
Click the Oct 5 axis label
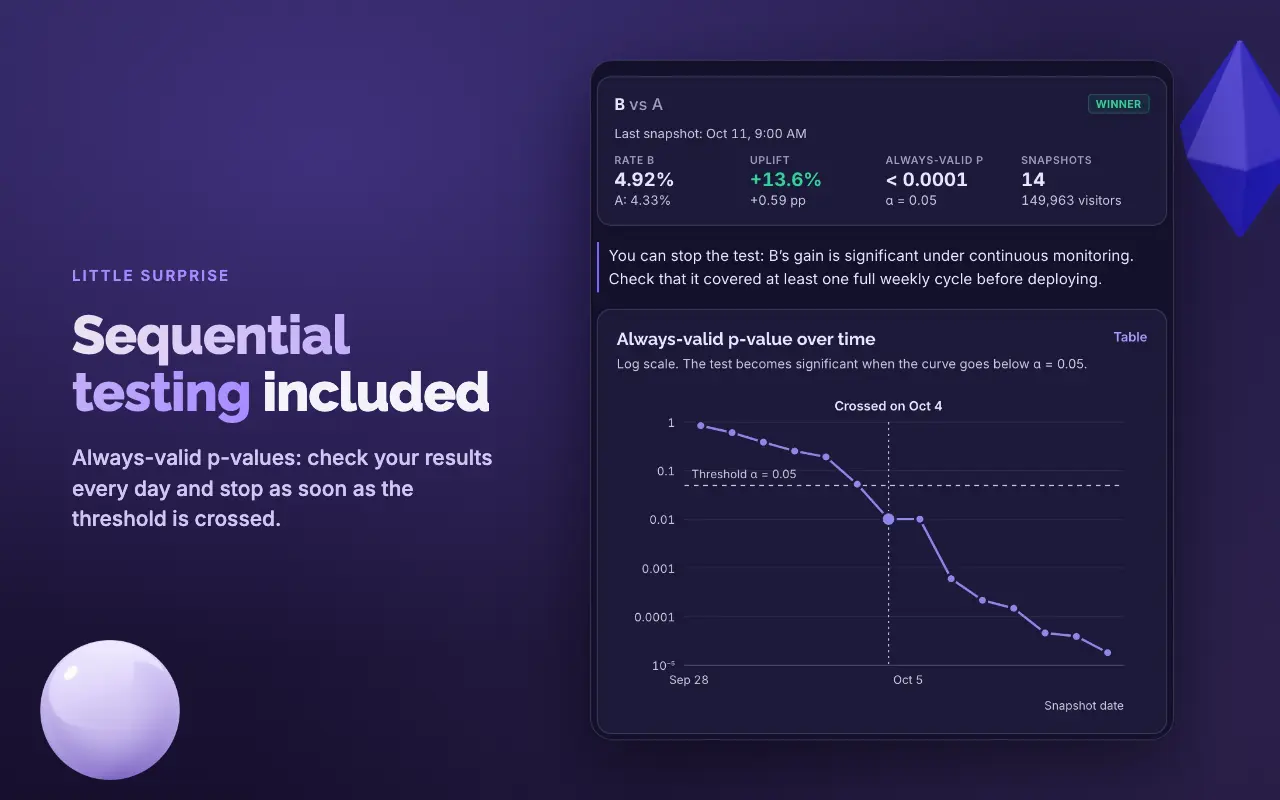(908, 680)
